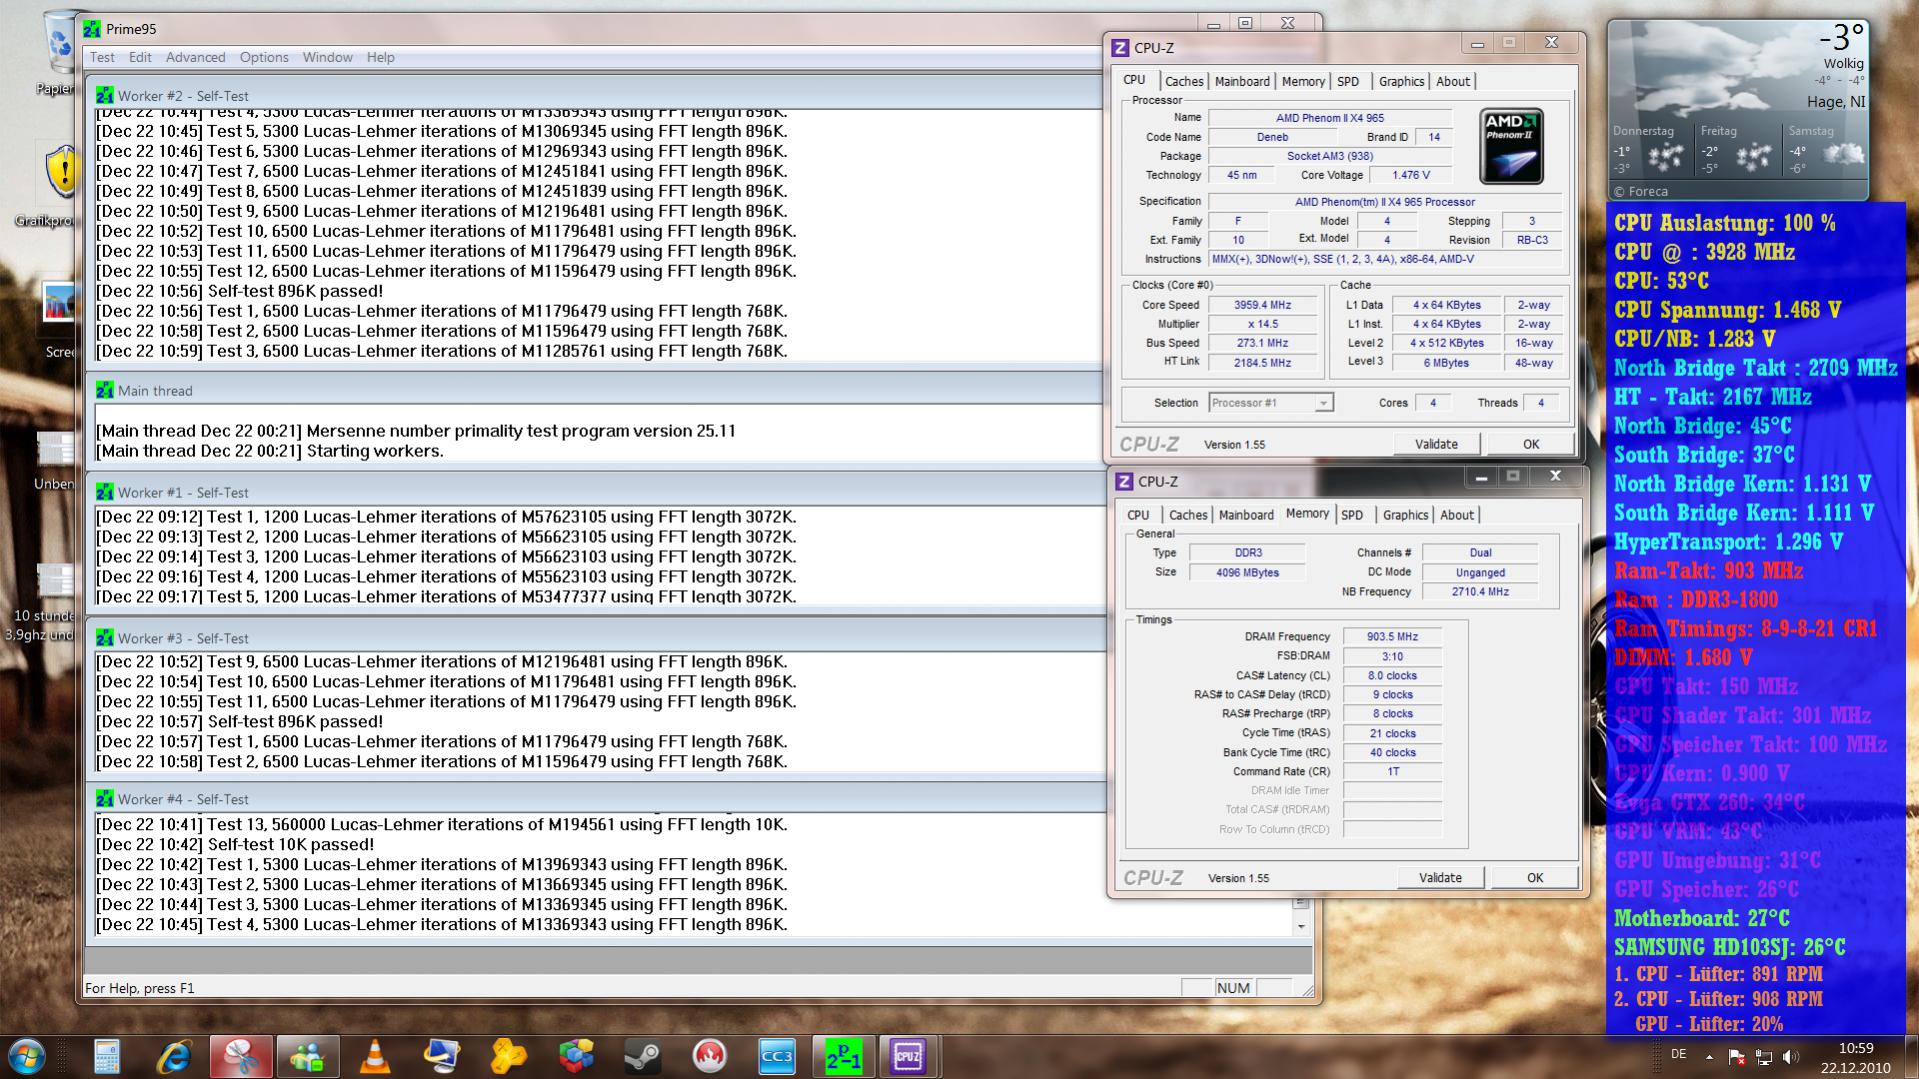Image resolution: width=1919 pixels, height=1079 pixels.
Task: Click the Worker #3 sub-window icon
Action: 104,638
